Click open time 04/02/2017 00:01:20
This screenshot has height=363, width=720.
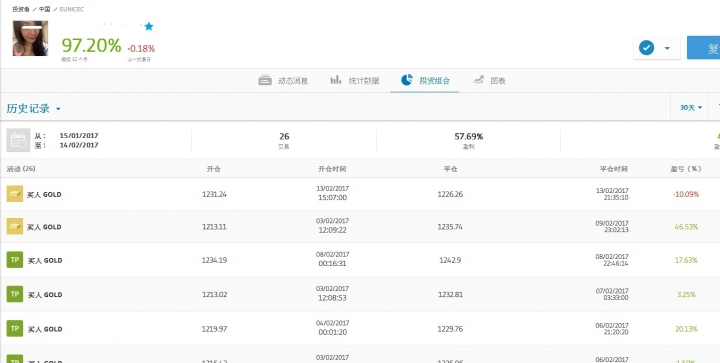pos(332,328)
